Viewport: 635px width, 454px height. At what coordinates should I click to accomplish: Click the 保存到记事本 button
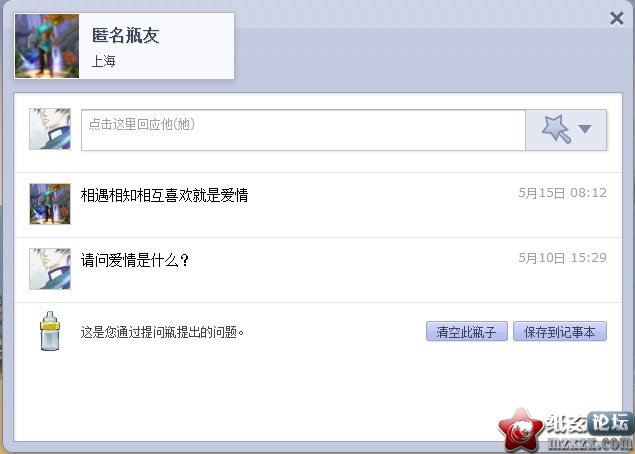point(560,332)
